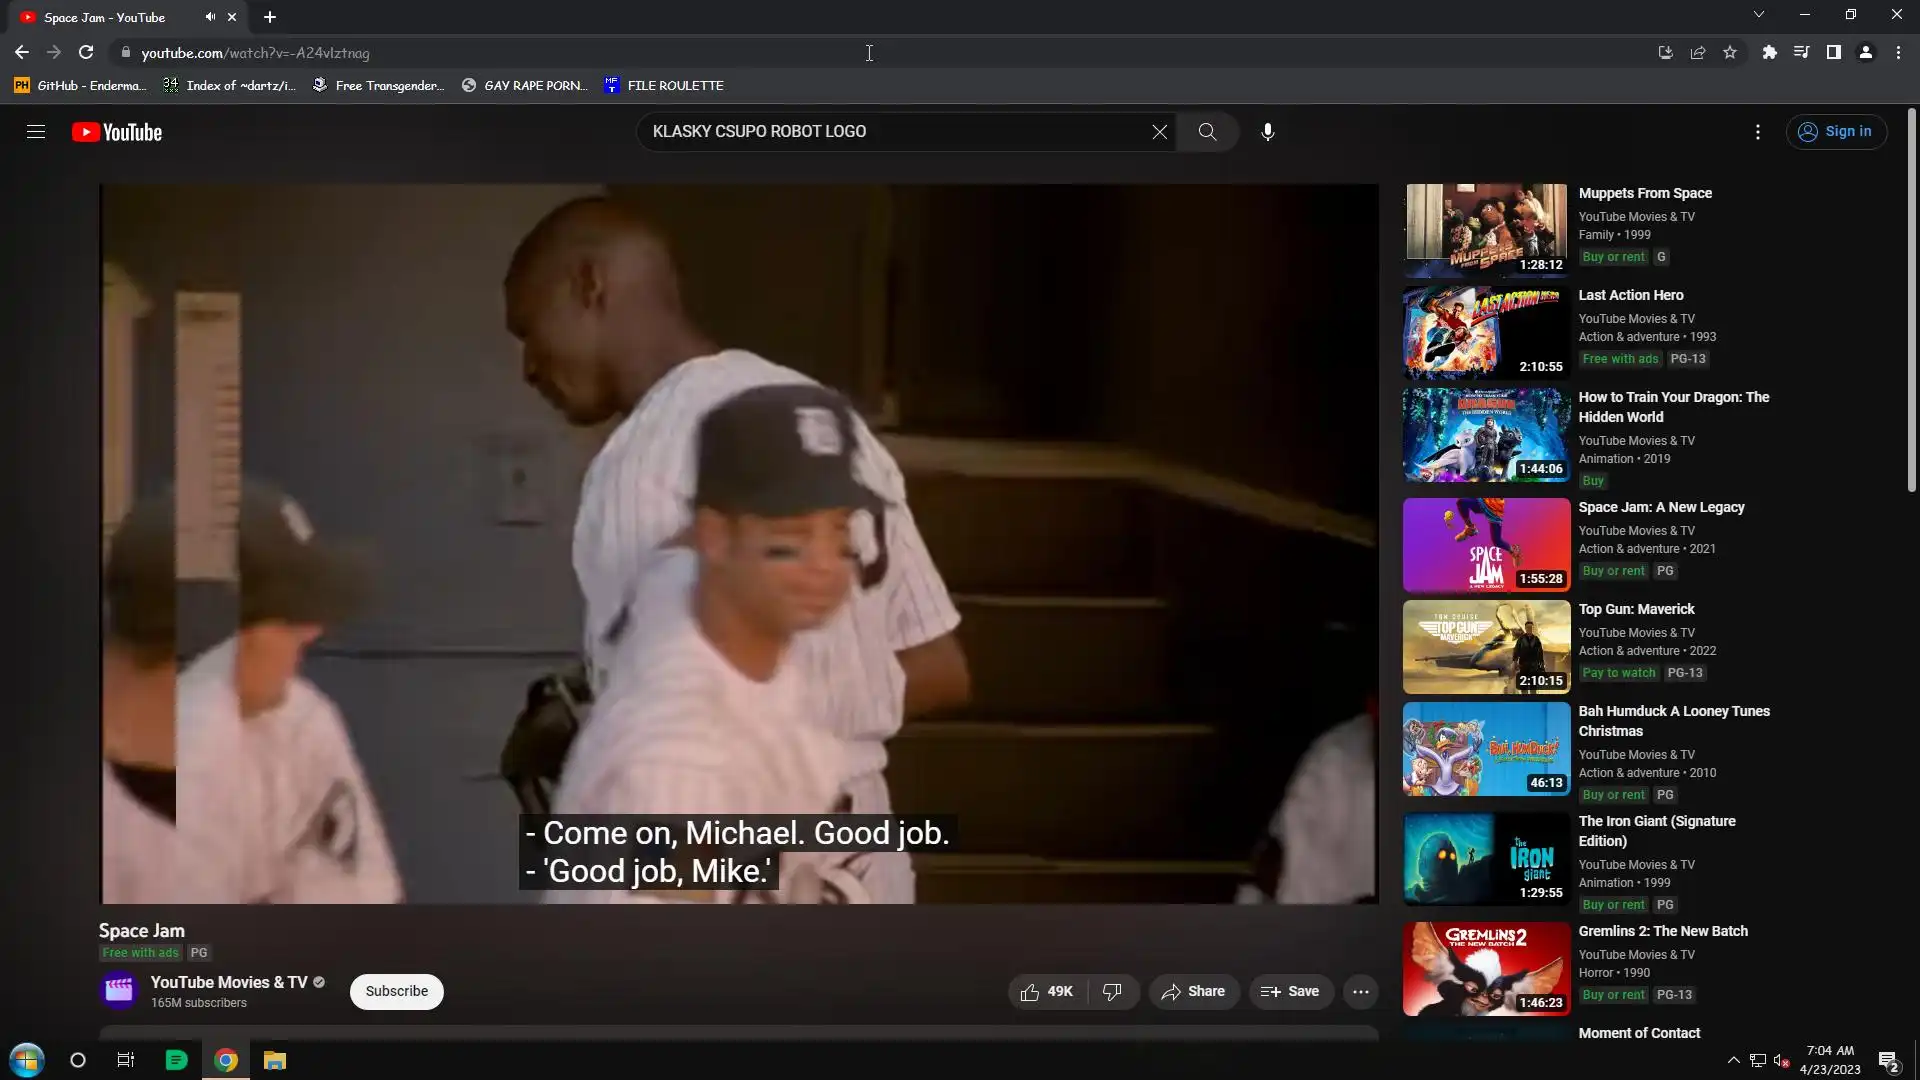The height and width of the screenshot is (1080, 1920).
Task: Clear the search box text
Action: [x=1159, y=132]
